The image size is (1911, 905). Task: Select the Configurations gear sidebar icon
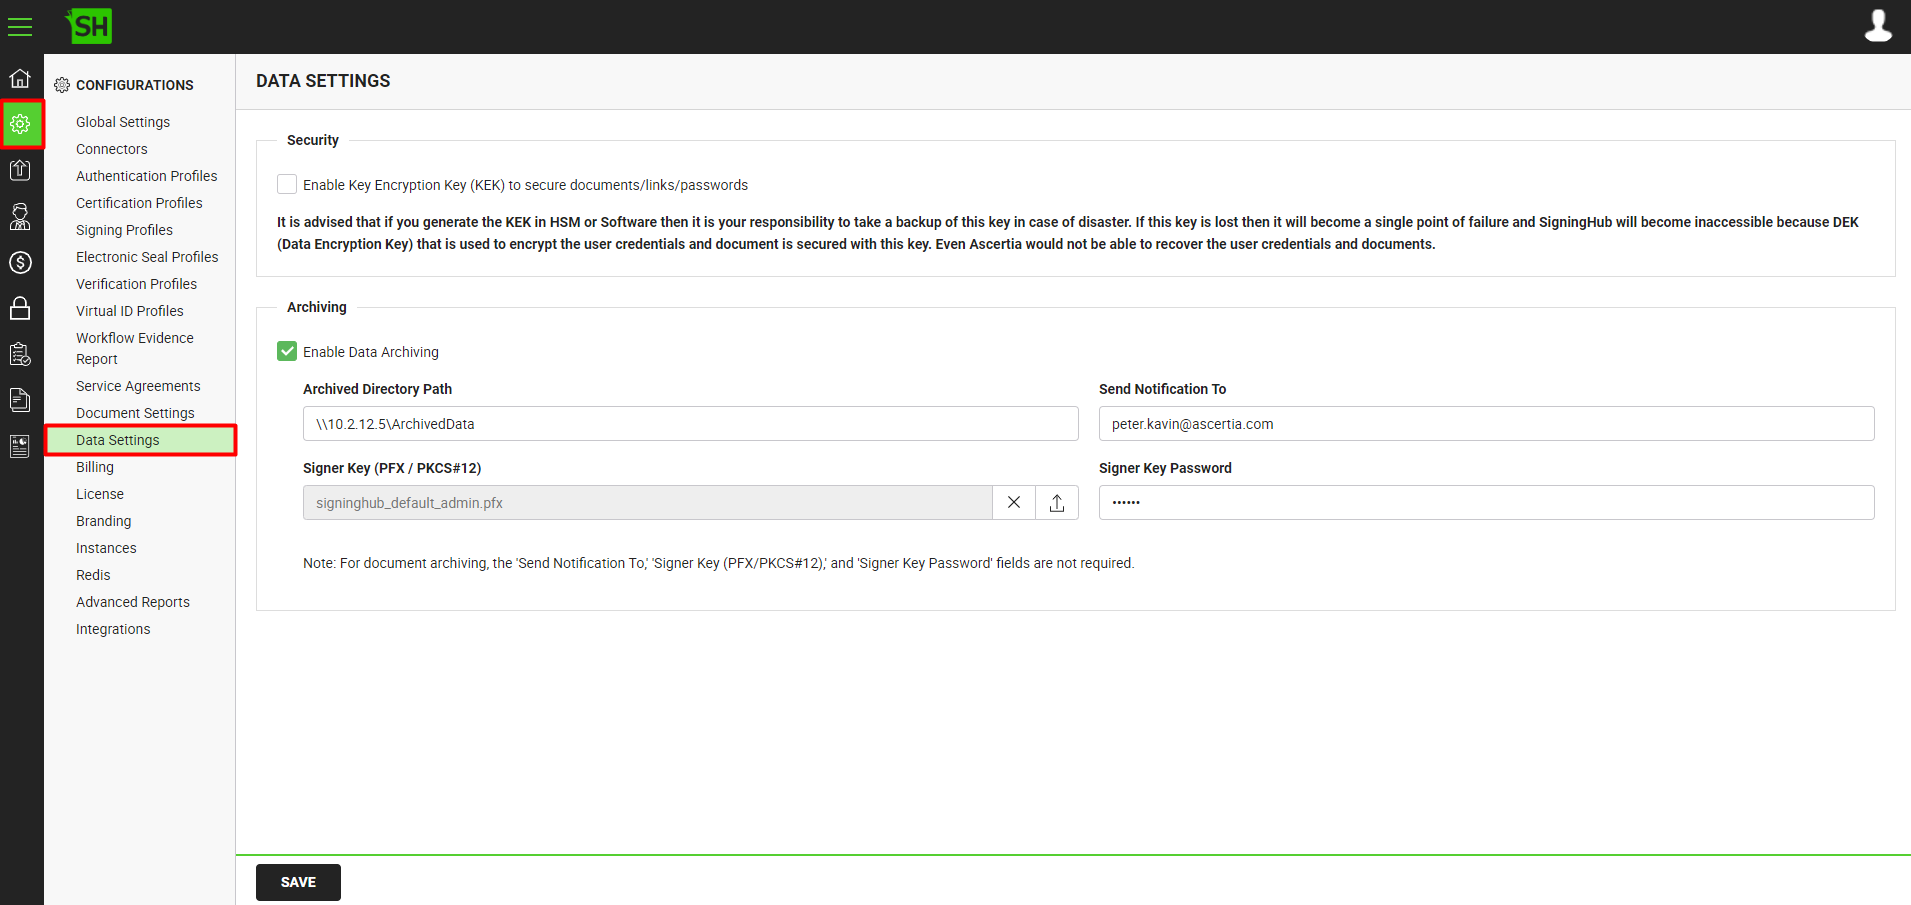coord(21,124)
